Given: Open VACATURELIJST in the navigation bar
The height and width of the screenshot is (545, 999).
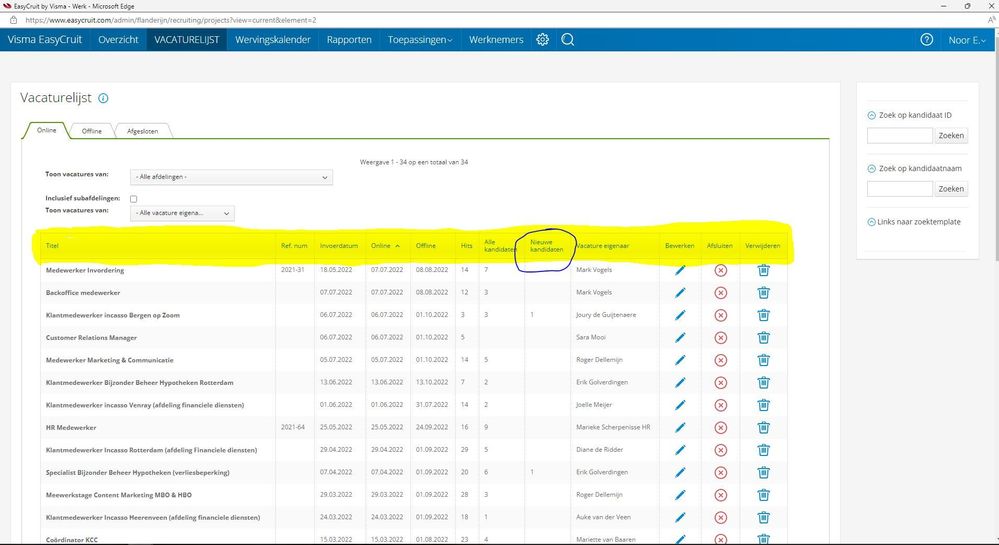Looking at the screenshot, I should coord(187,40).
